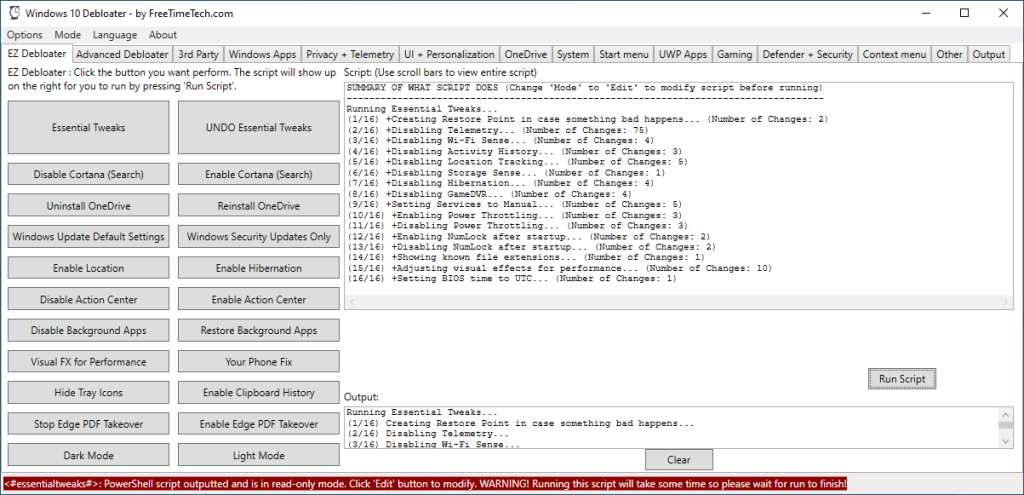Click Output pane scrollbar down arrow

1006,441
